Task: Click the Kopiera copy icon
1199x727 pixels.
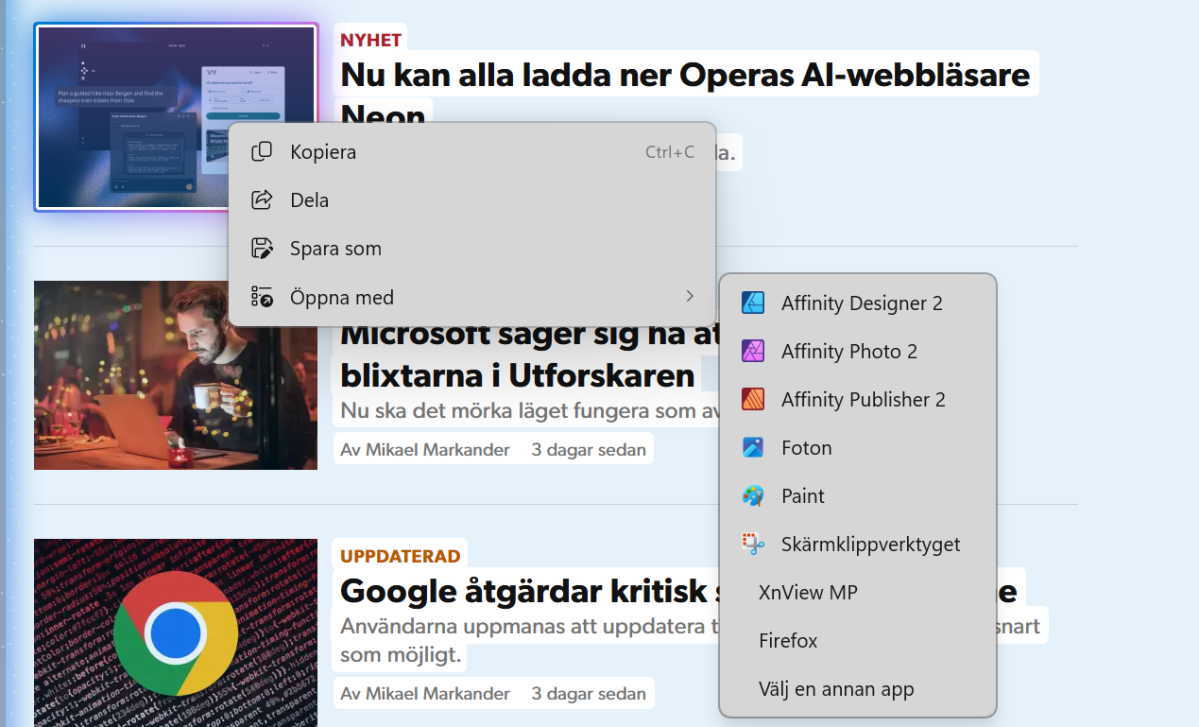Action: click(x=262, y=152)
